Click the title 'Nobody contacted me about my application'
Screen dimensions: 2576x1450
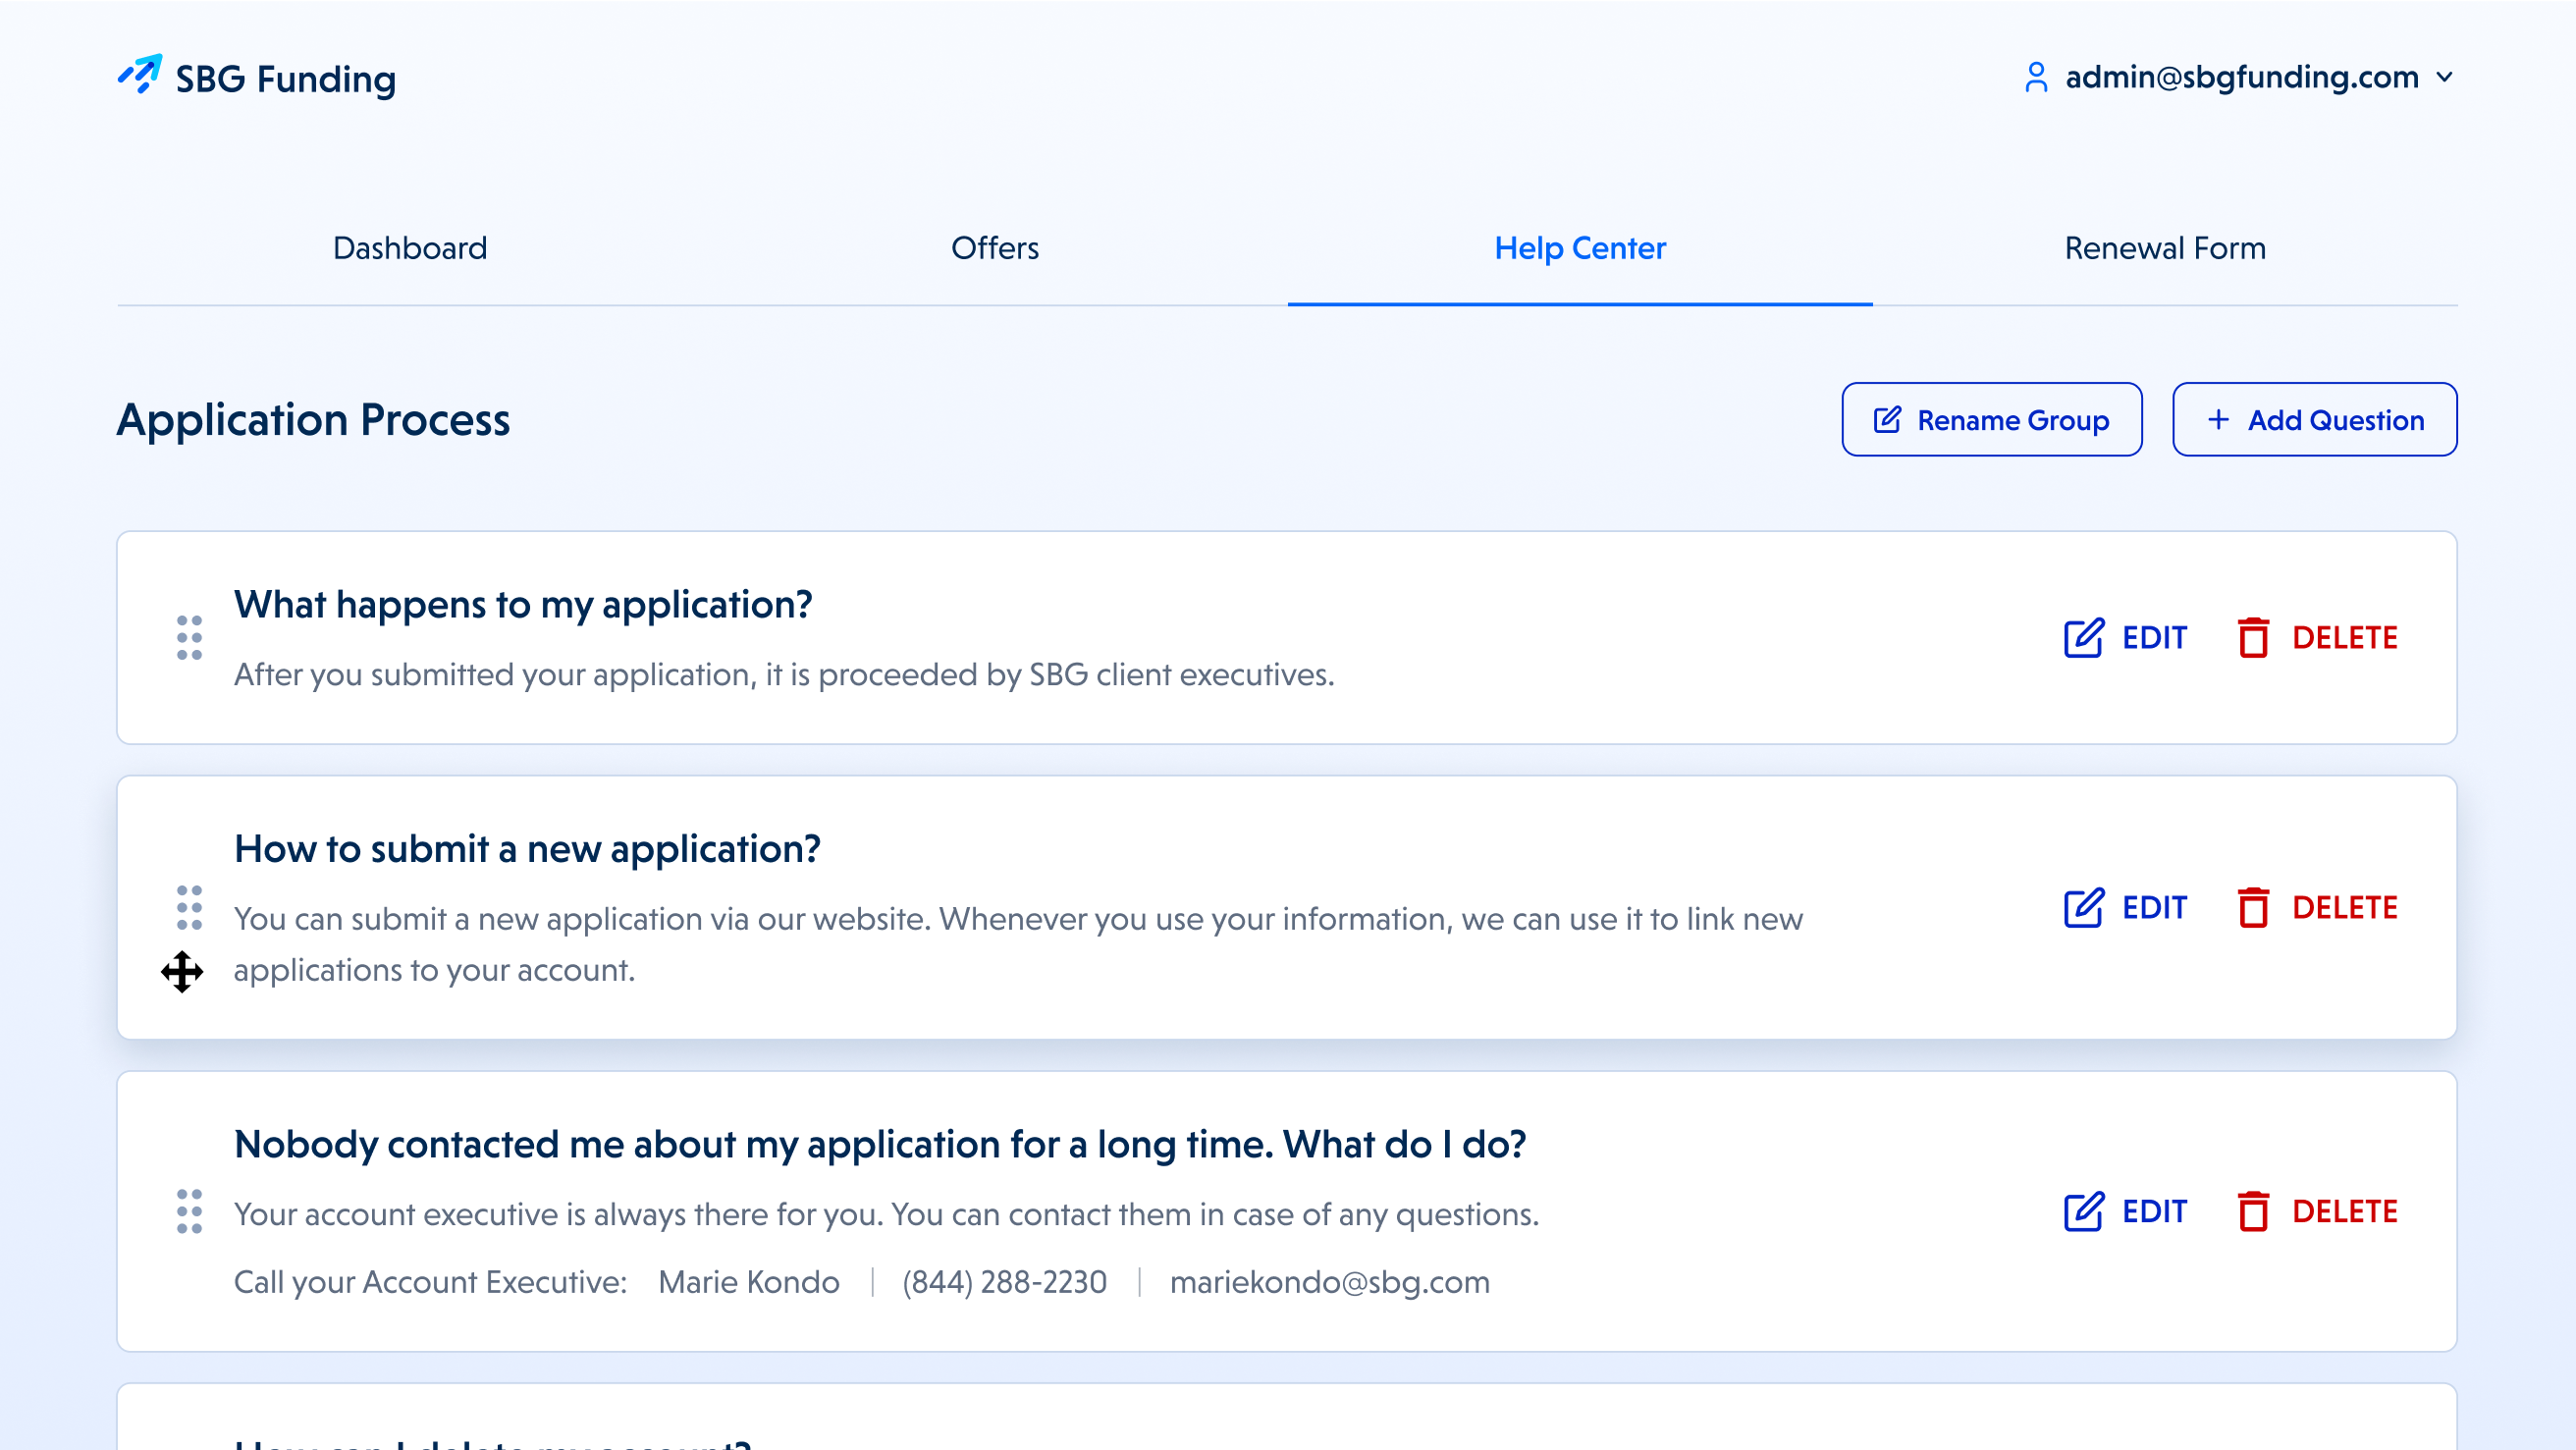point(880,1144)
